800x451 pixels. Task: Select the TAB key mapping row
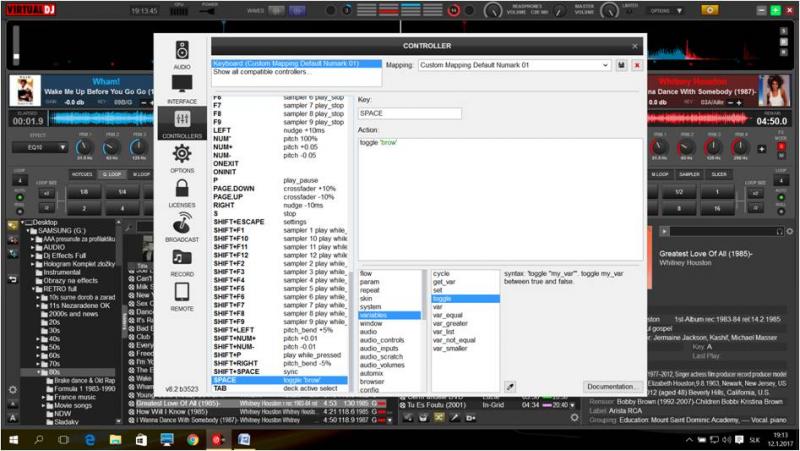[280, 389]
